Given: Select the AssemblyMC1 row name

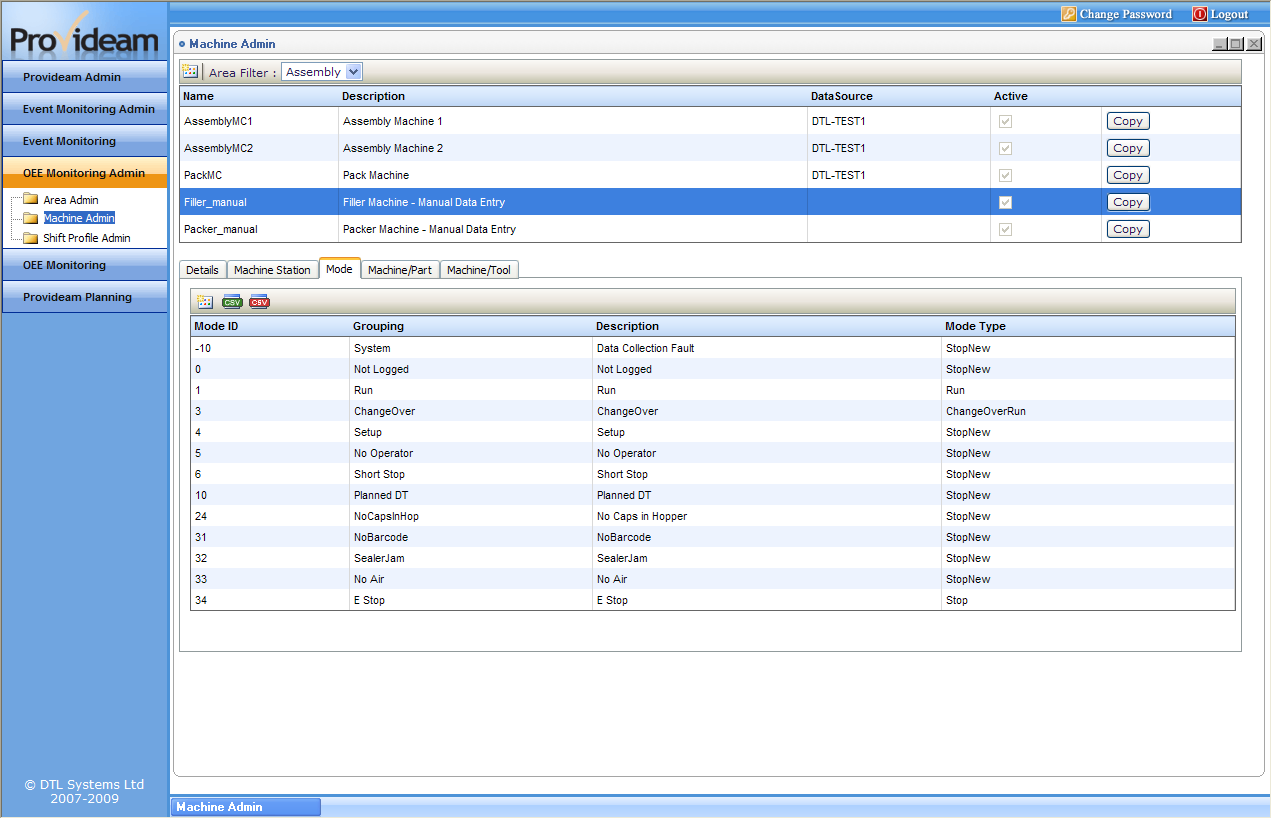Looking at the screenshot, I should pos(218,121).
